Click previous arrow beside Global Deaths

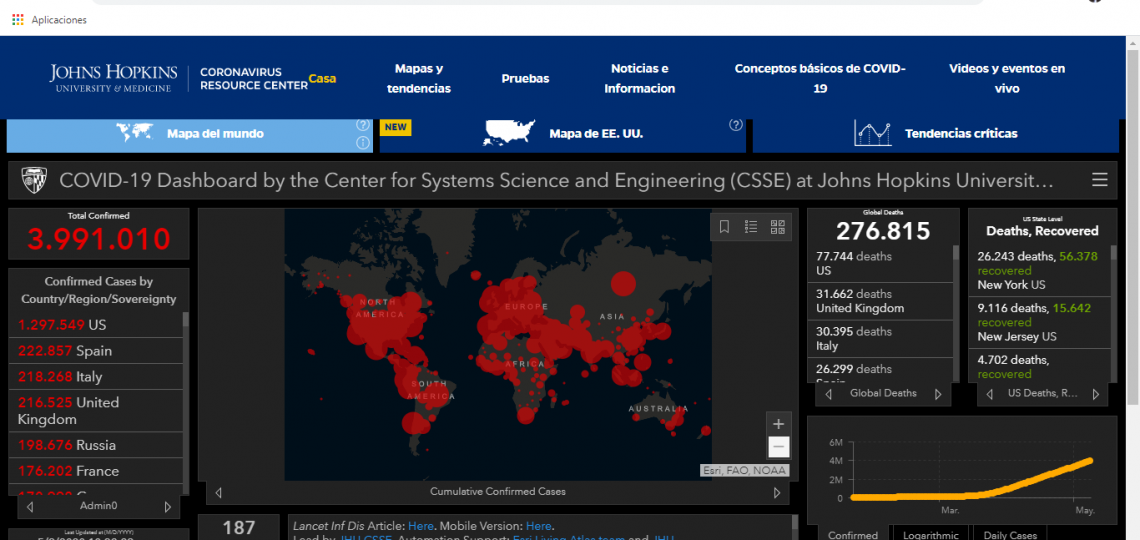(x=828, y=394)
